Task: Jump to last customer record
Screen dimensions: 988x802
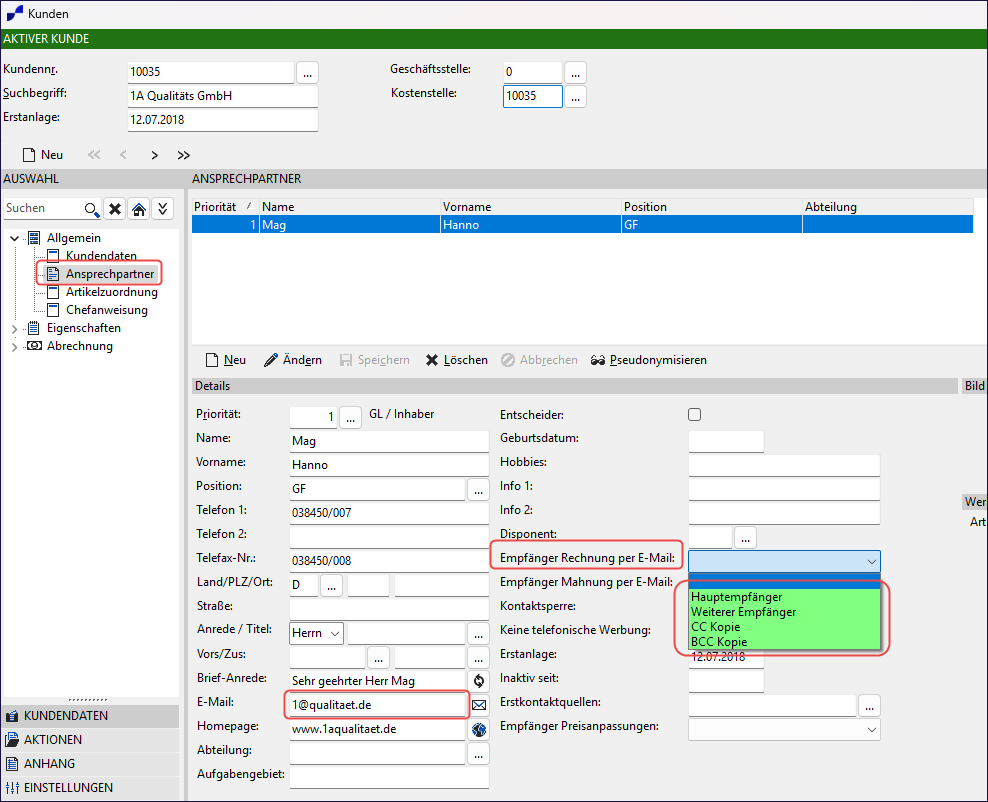Action: [x=183, y=155]
